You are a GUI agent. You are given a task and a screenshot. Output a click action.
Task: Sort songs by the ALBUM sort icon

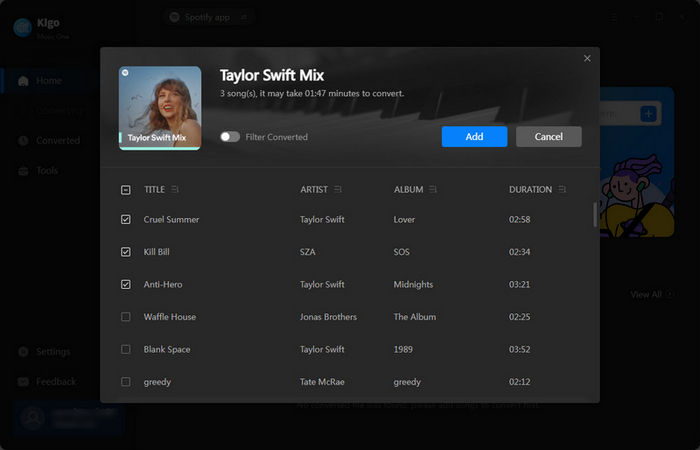(433, 189)
